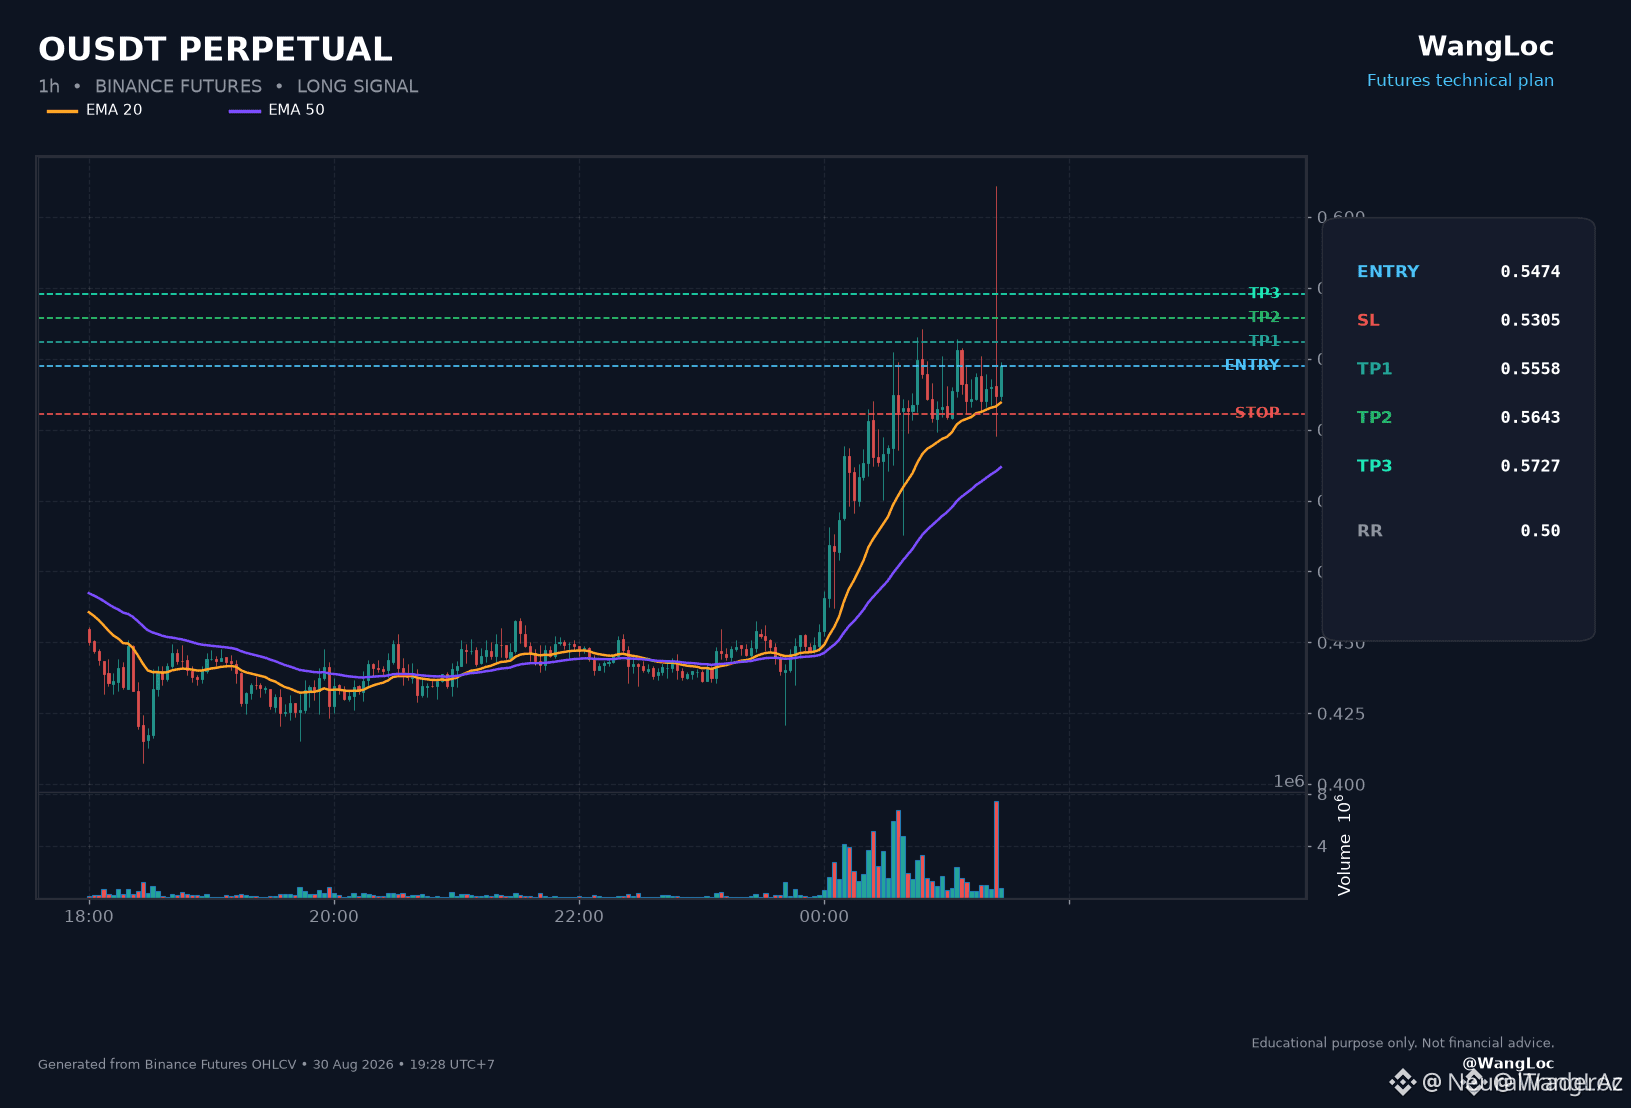Click the ENTRY label on the chart line
The width and height of the screenshot is (1631, 1108).
(1252, 365)
